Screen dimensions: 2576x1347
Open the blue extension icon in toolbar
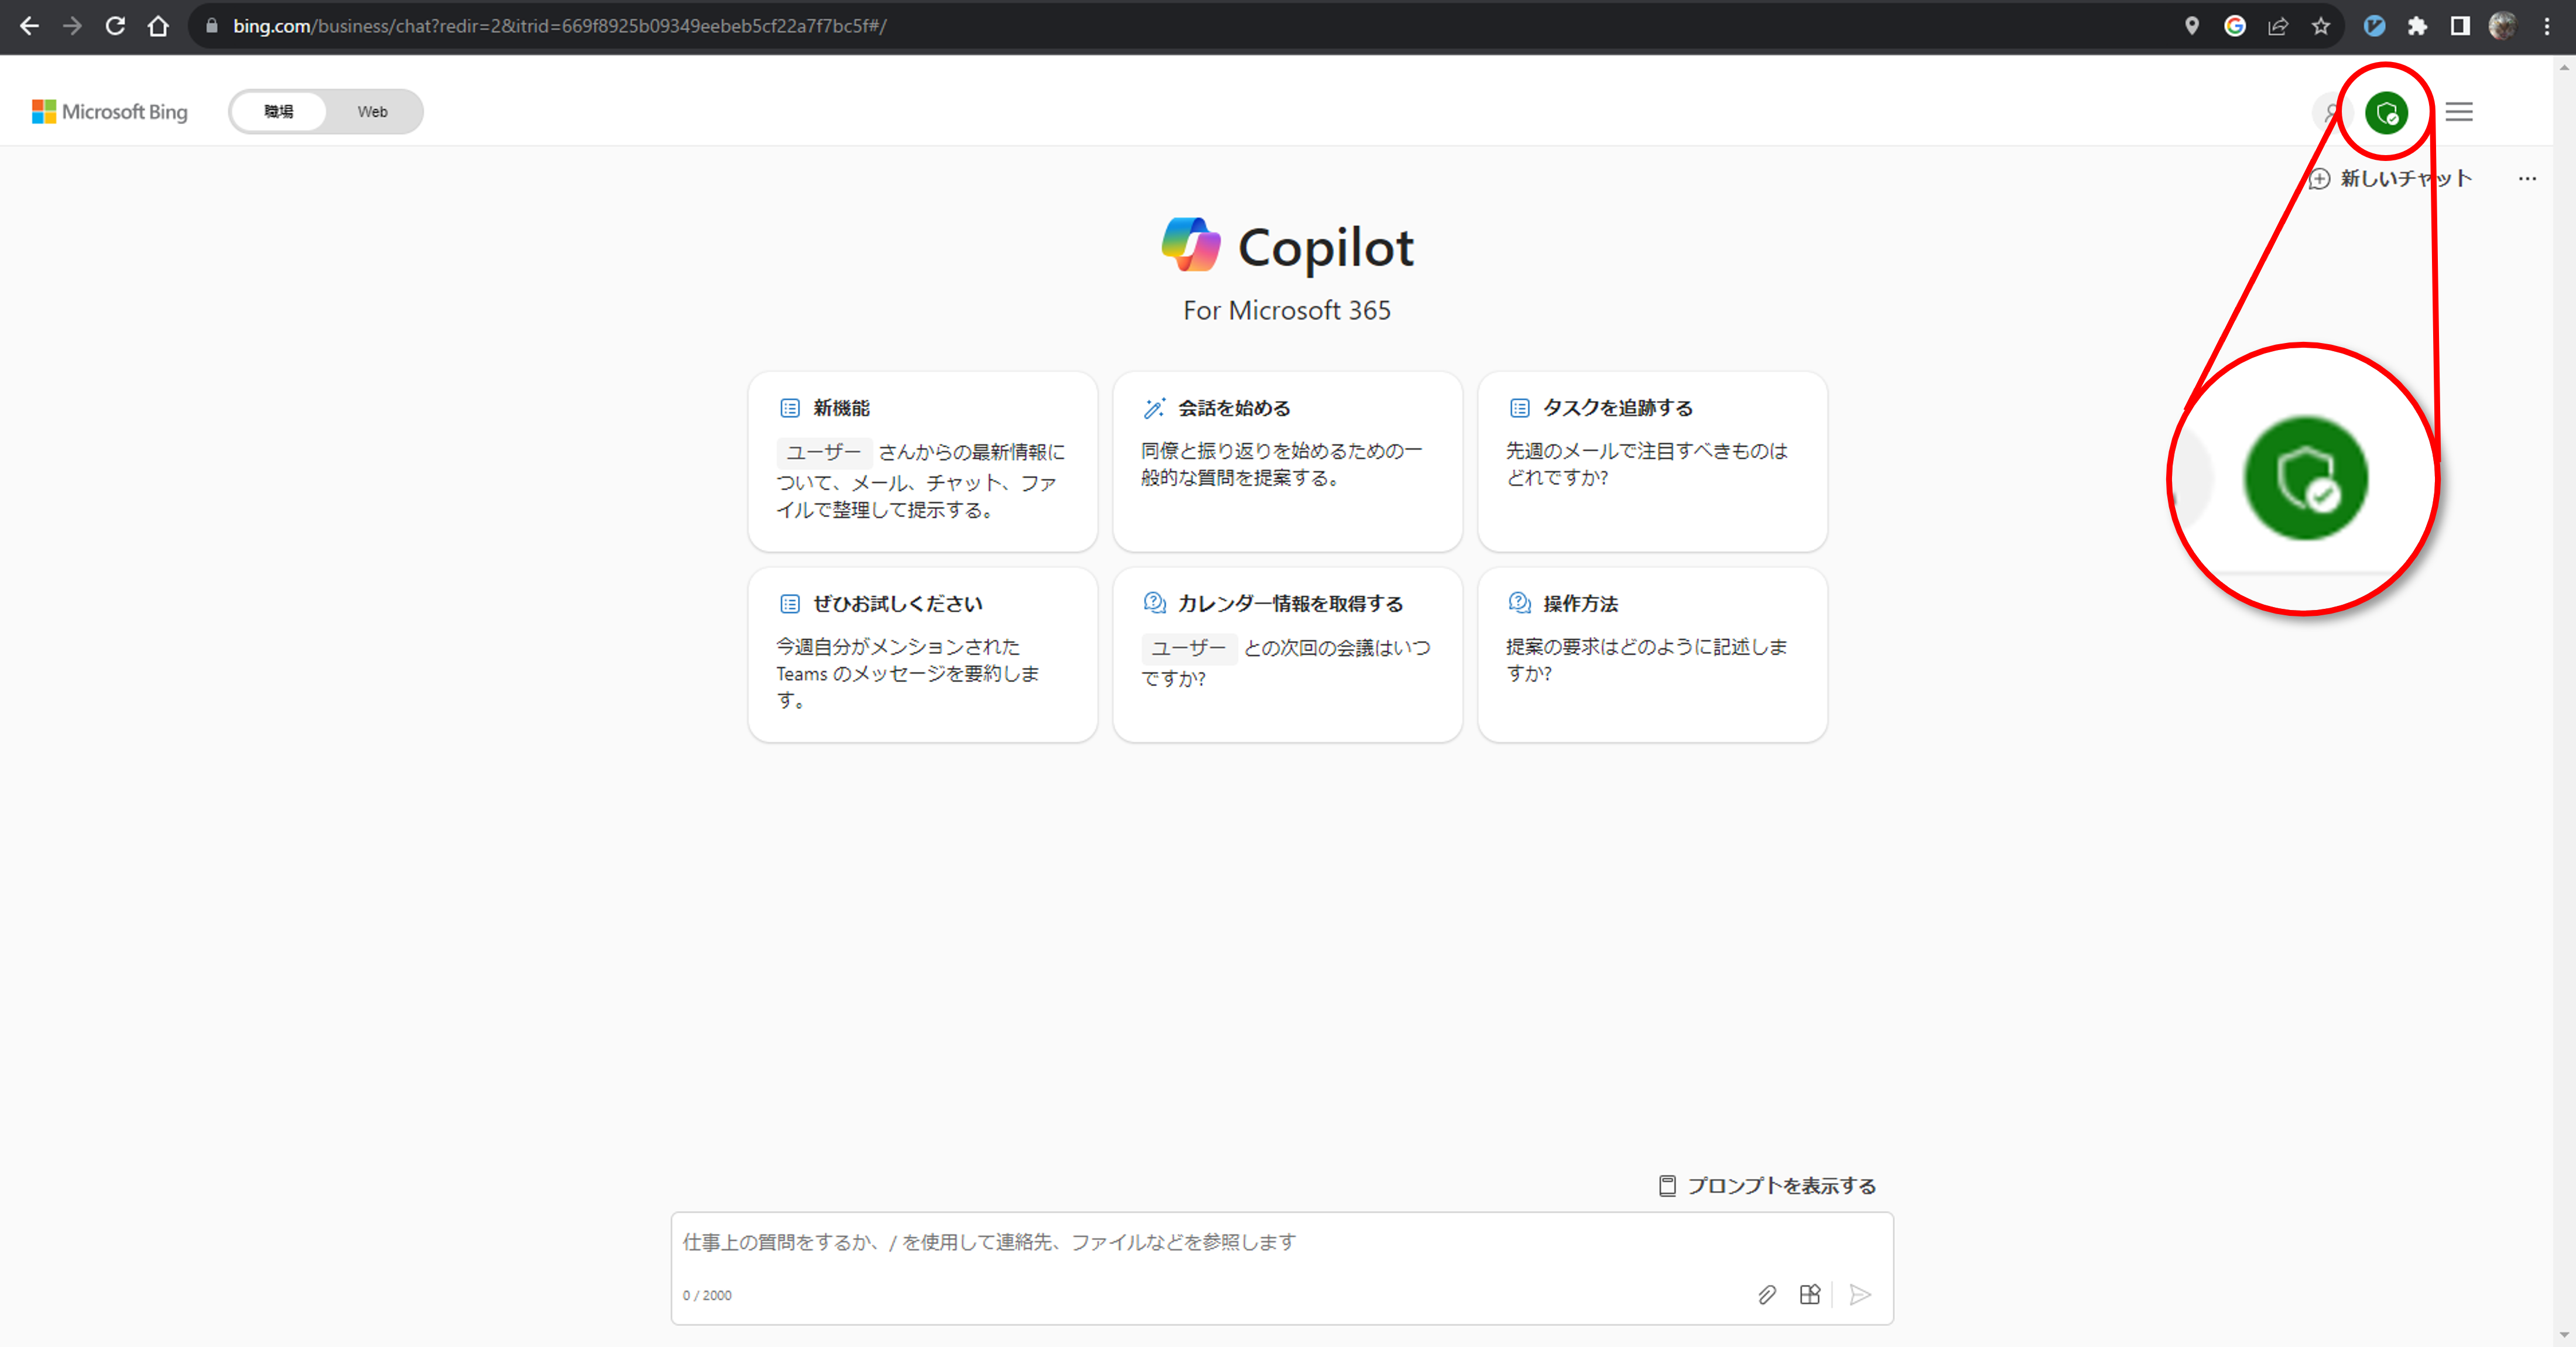click(x=2374, y=26)
